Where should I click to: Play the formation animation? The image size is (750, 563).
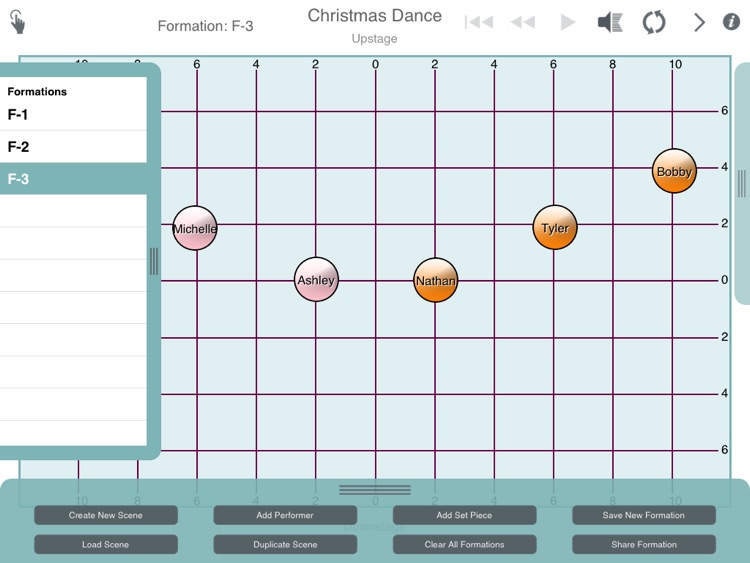567,22
